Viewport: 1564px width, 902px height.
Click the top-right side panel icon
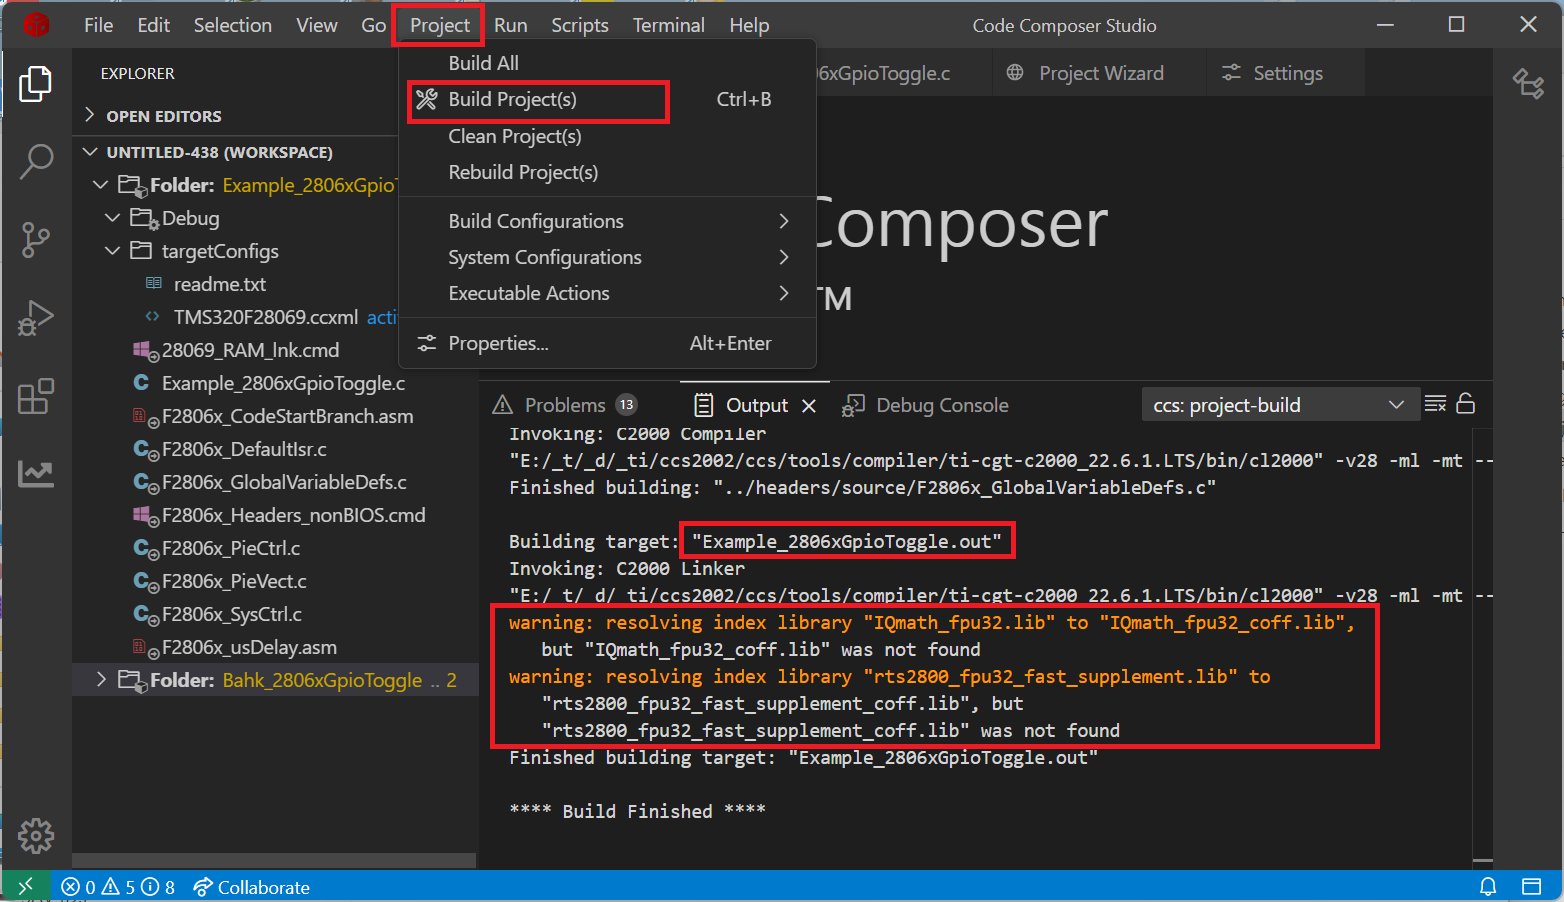(1529, 84)
